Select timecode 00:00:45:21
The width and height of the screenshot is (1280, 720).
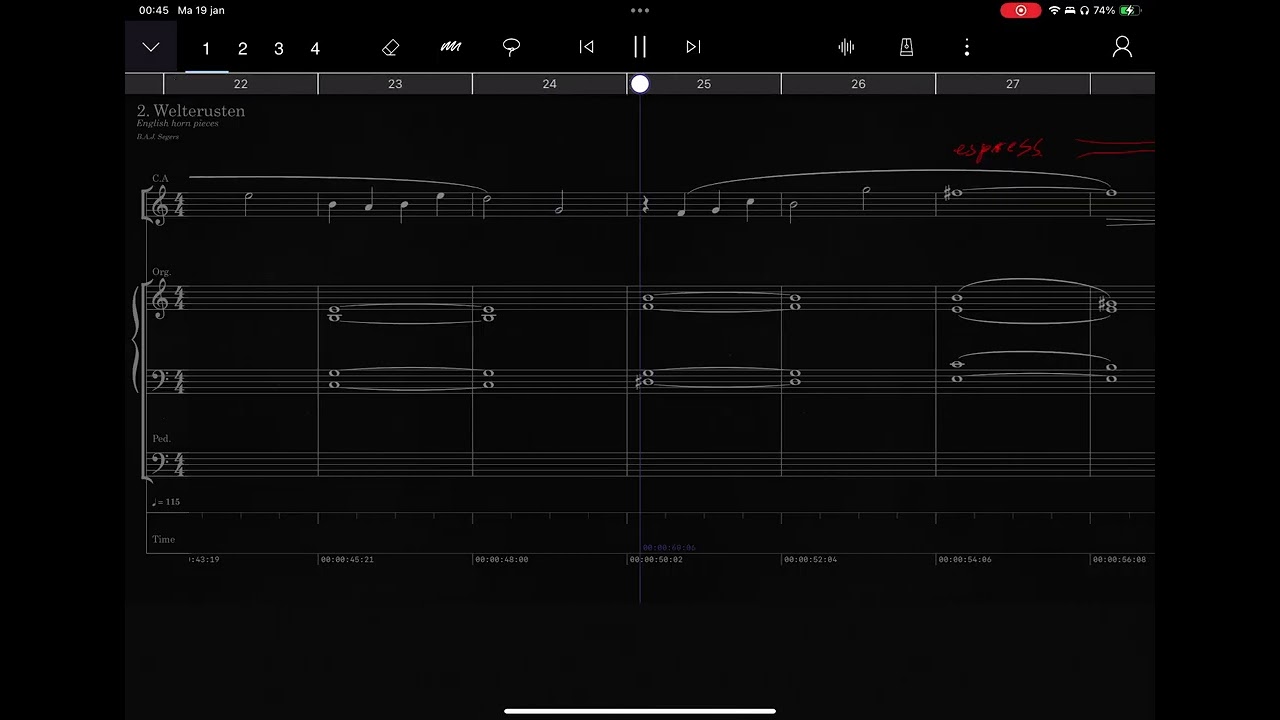[348, 560]
